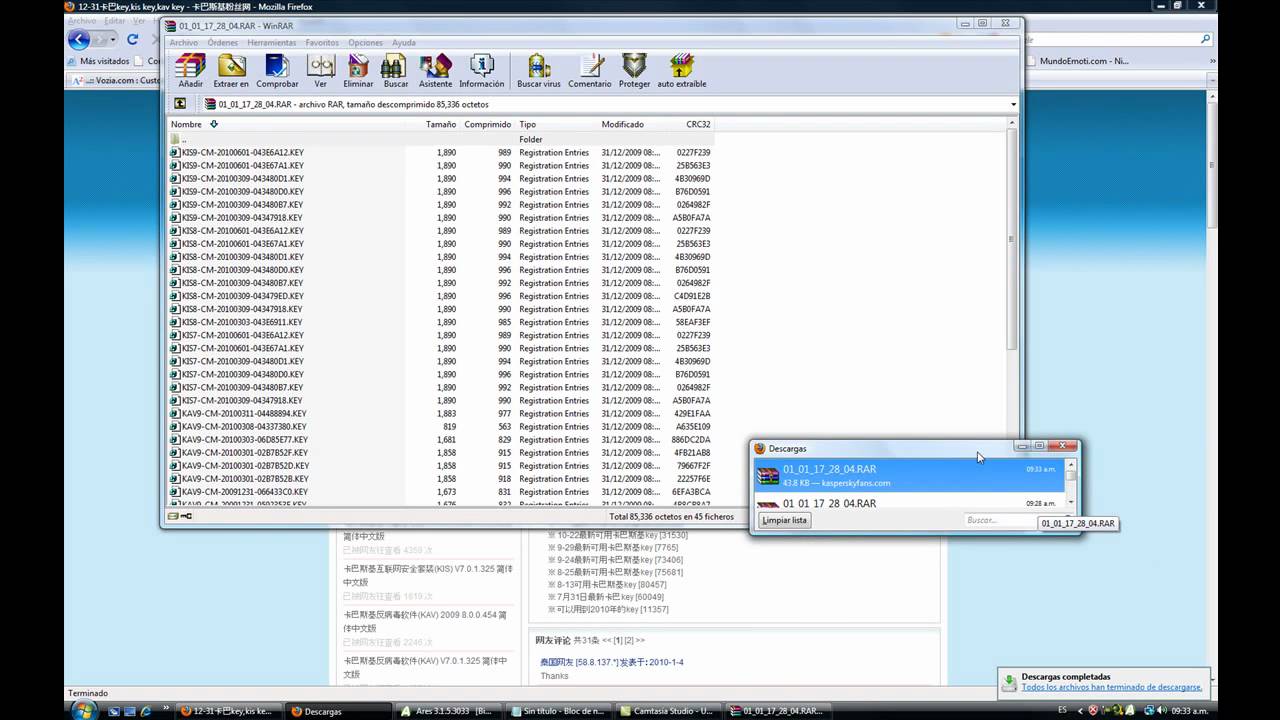Select file KIS9-CM-20100309-04347918.KEY
Image resolution: width=1280 pixels, height=720 pixels.
click(x=242, y=218)
